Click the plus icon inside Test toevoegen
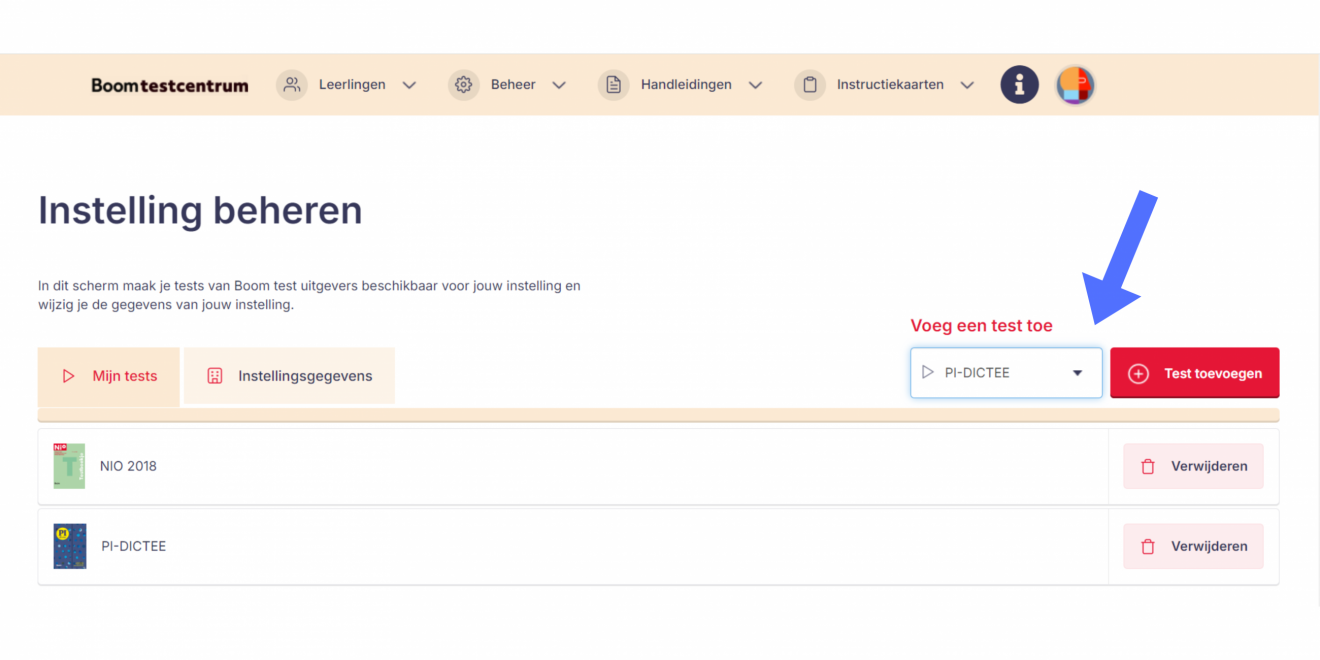Screen dimensions: 1320x660 [1138, 372]
